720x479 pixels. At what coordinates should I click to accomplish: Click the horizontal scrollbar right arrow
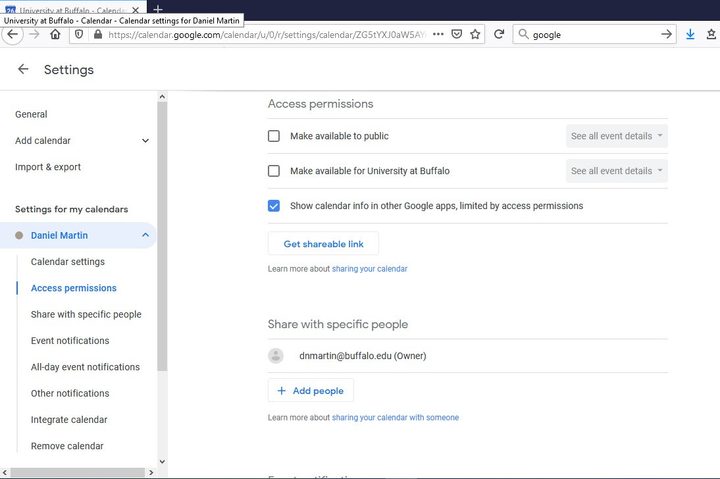click(151, 472)
